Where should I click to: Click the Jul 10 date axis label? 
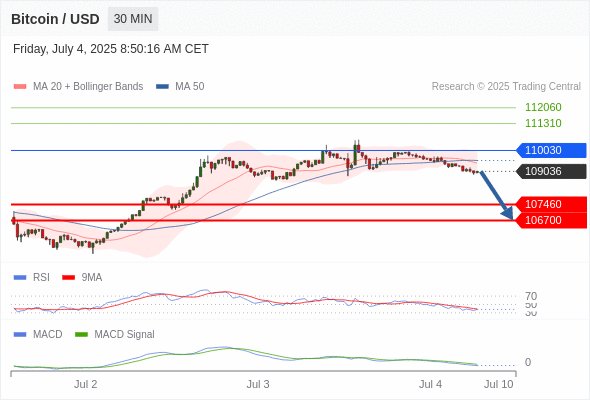[x=498, y=384]
